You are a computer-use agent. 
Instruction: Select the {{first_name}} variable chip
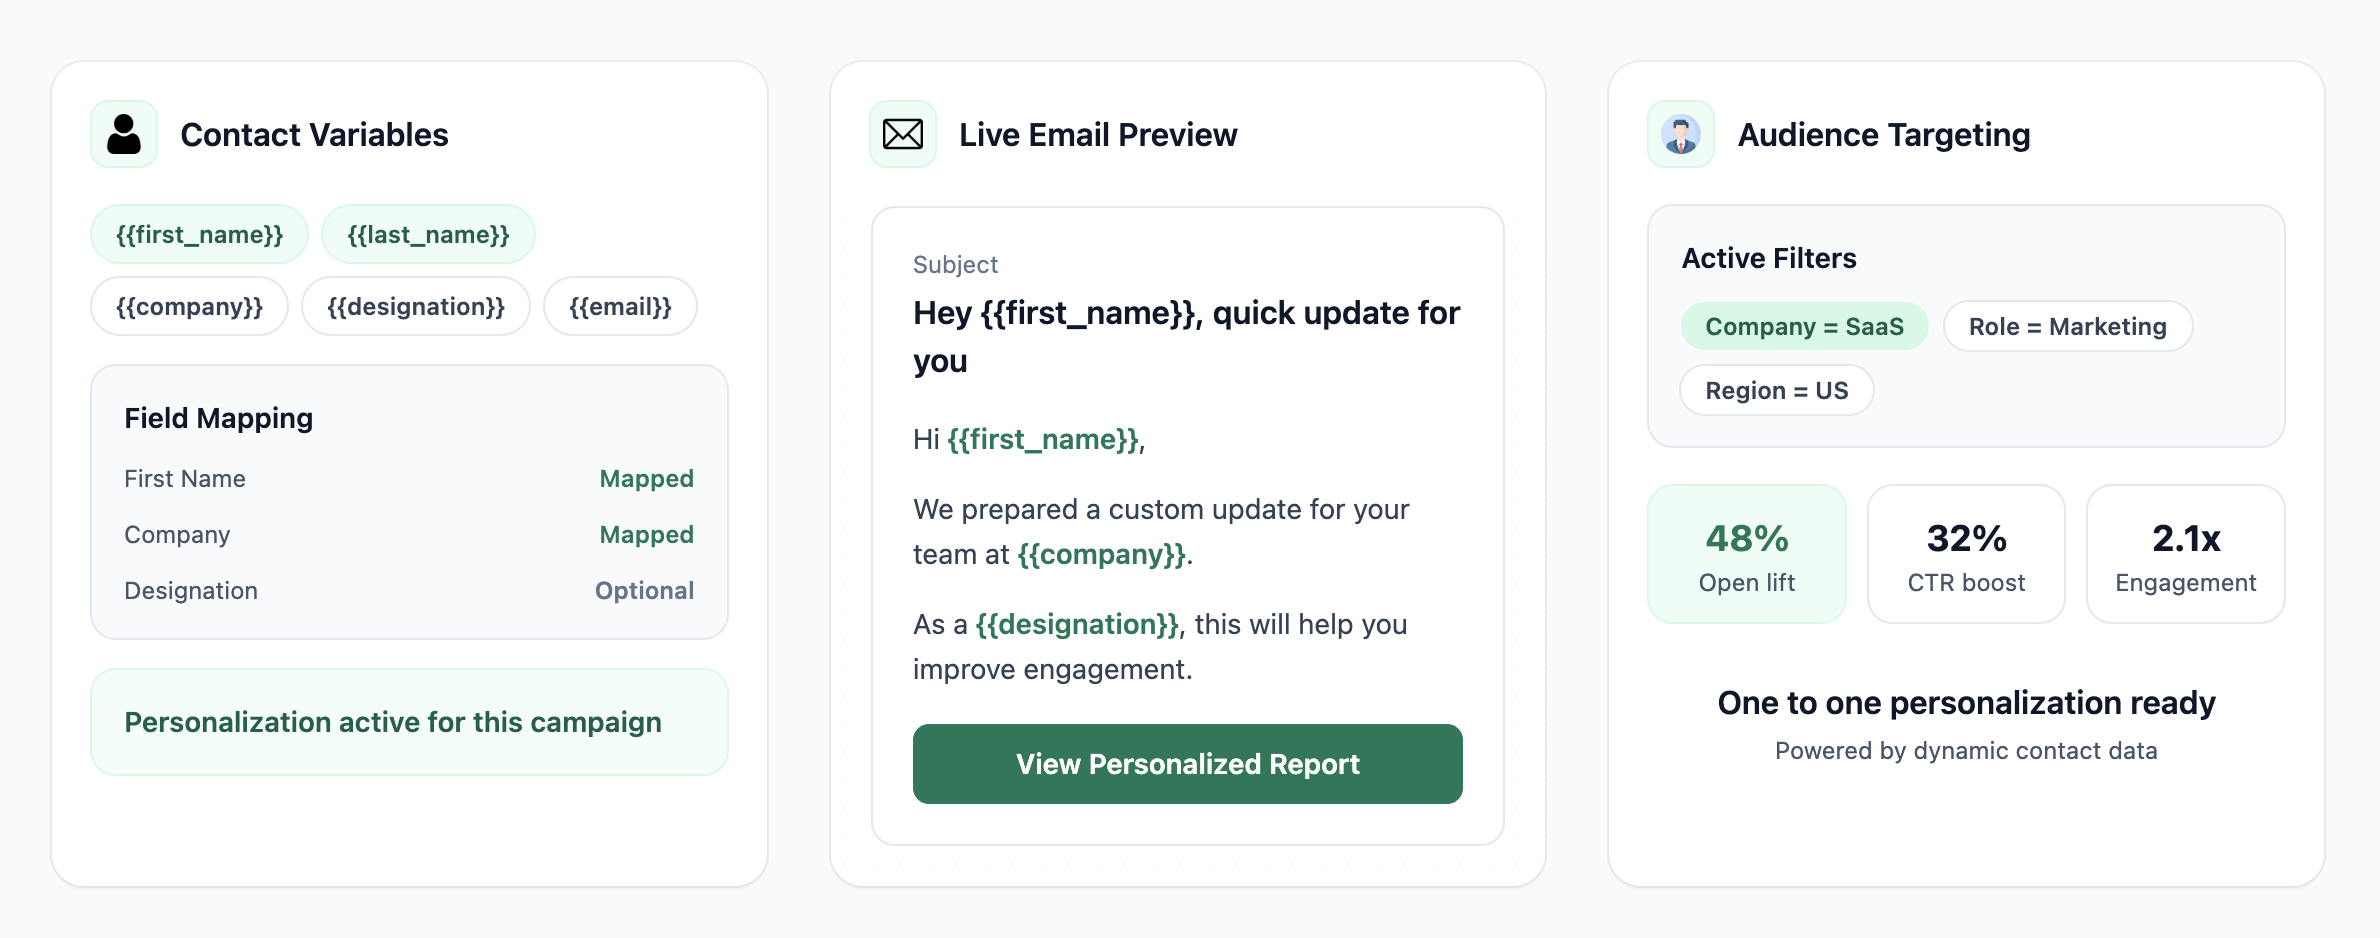[x=199, y=234]
